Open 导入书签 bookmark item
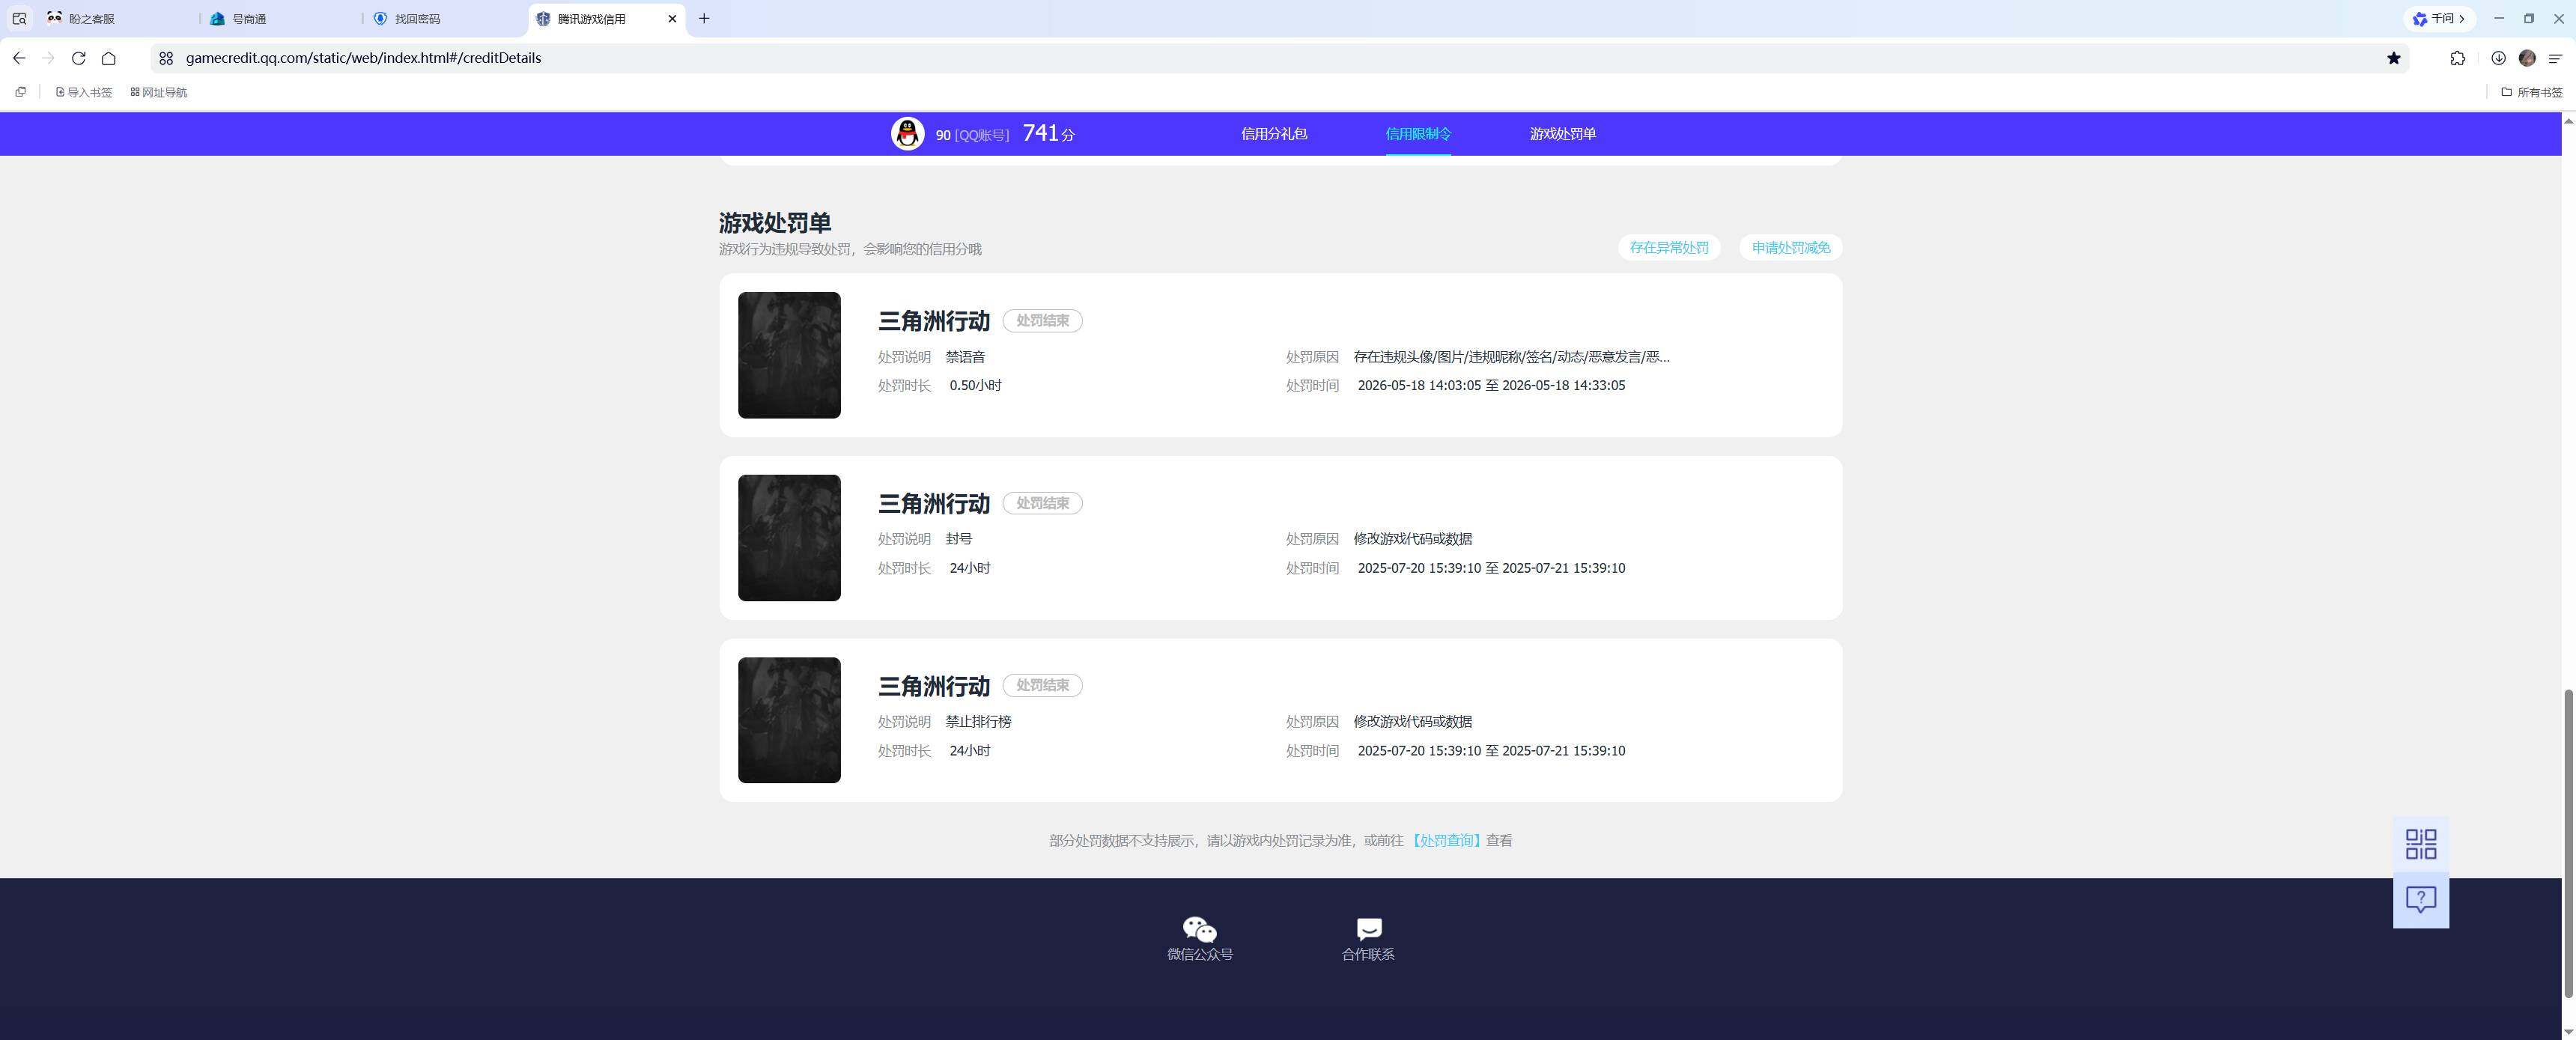 pyautogui.click(x=84, y=92)
